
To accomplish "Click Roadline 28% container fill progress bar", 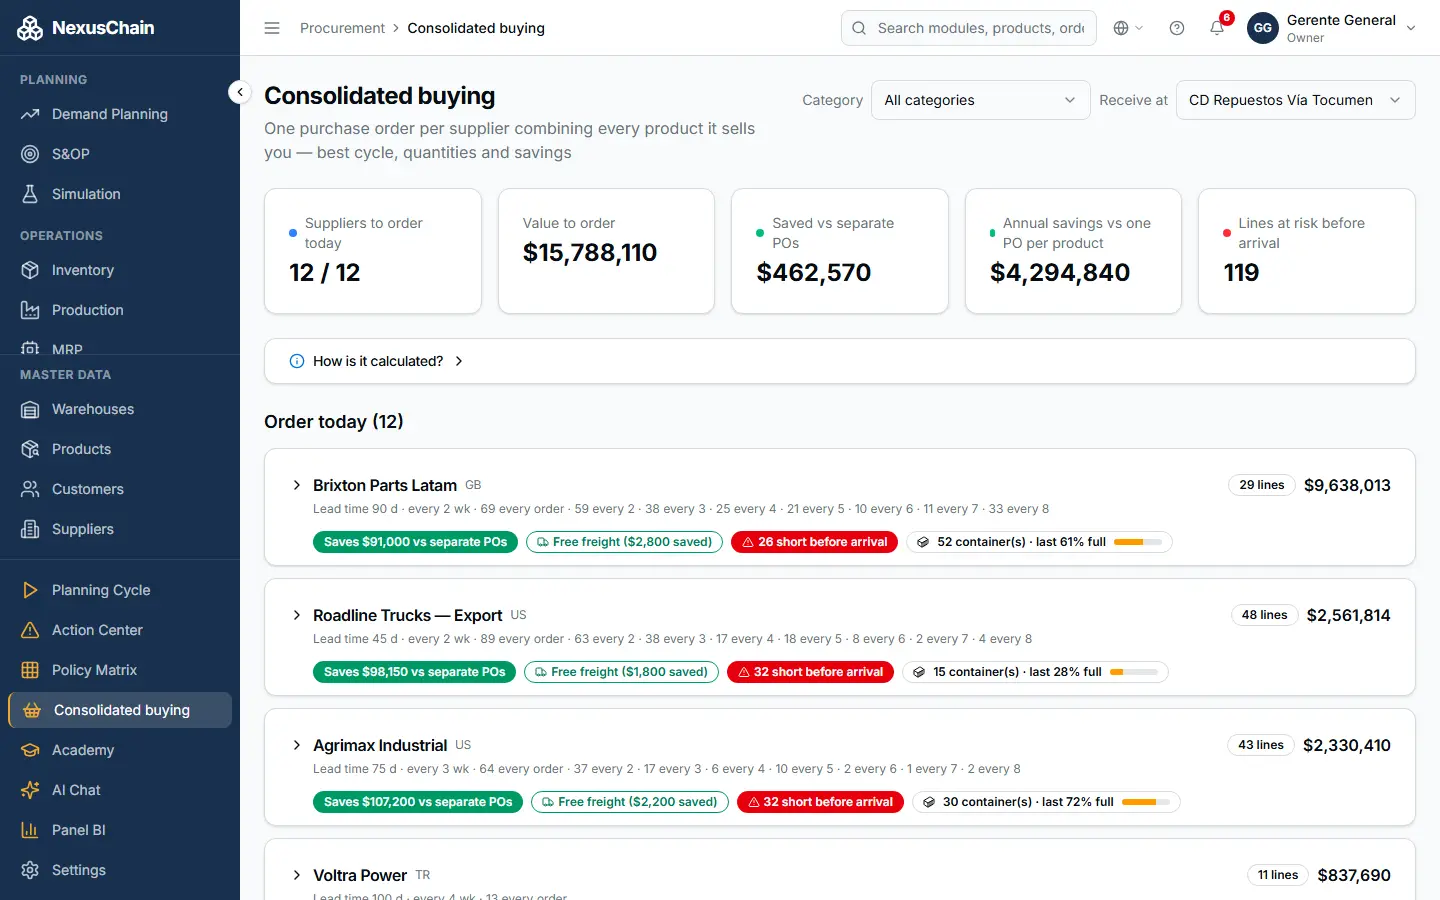I will pos(1134,672).
